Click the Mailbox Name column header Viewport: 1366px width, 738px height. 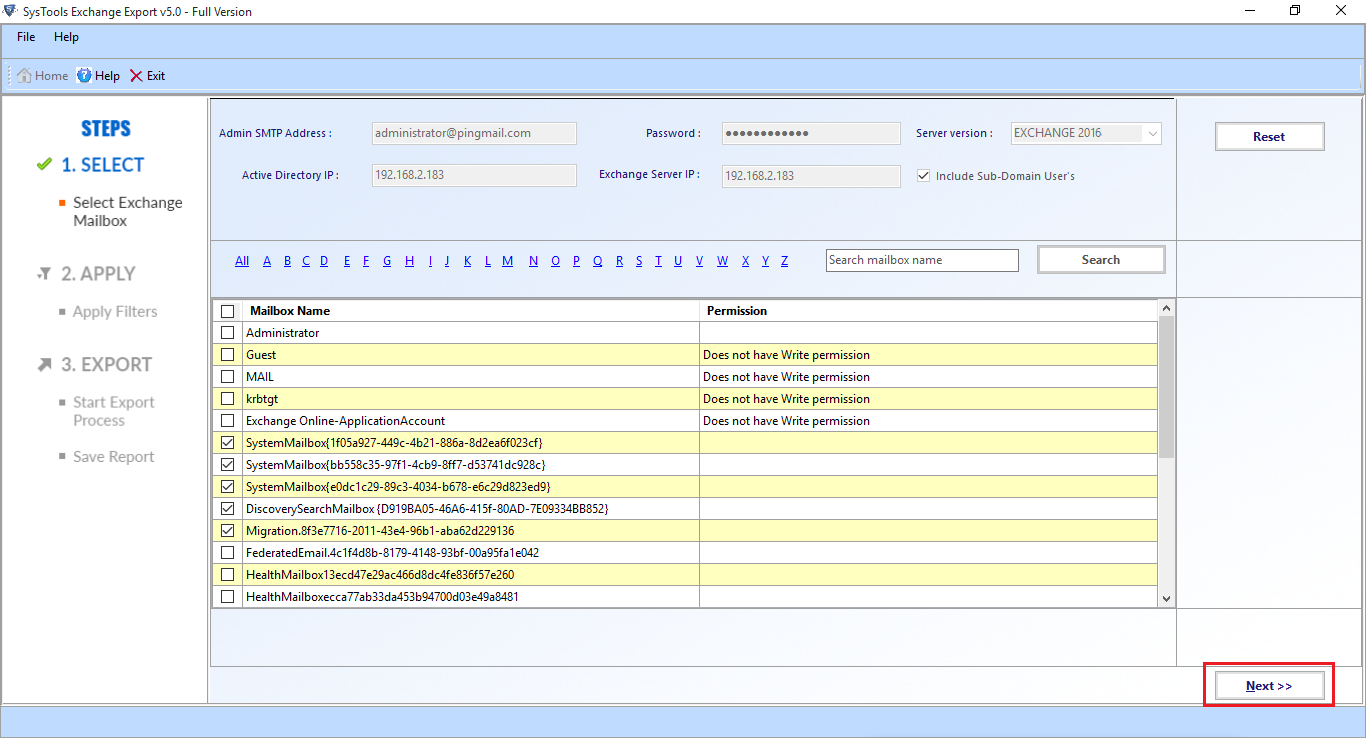471,311
